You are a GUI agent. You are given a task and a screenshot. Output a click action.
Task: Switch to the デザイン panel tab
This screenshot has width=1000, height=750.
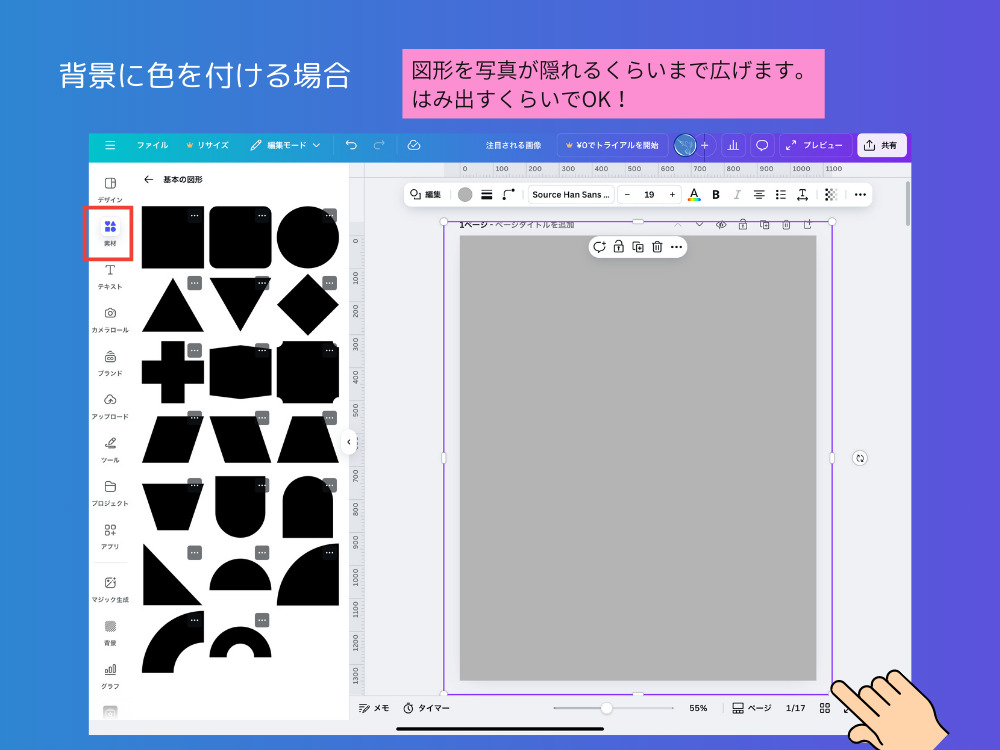[x=110, y=185]
